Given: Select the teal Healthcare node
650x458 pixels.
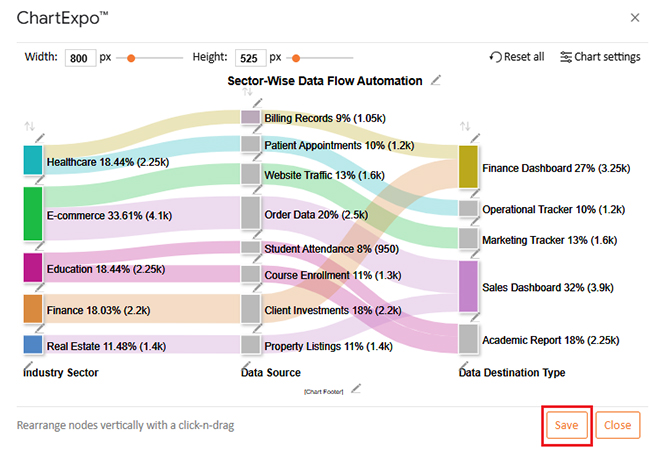Looking at the screenshot, I should (x=32, y=160).
